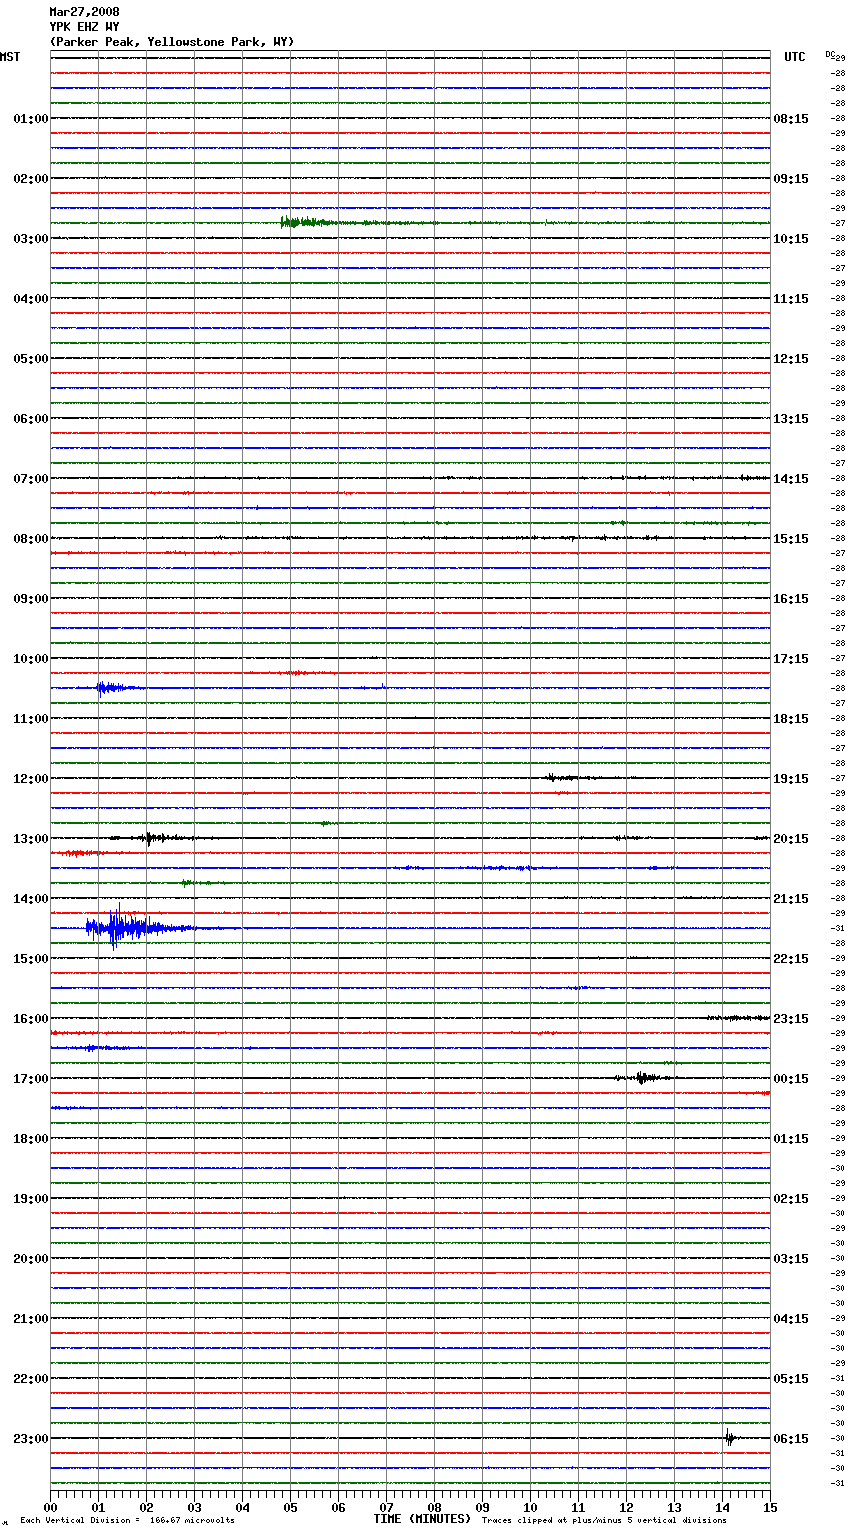Screen dimensions: 850x1534
Task: Click minute 13 on the bottom axis
Action: click(674, 1507)
